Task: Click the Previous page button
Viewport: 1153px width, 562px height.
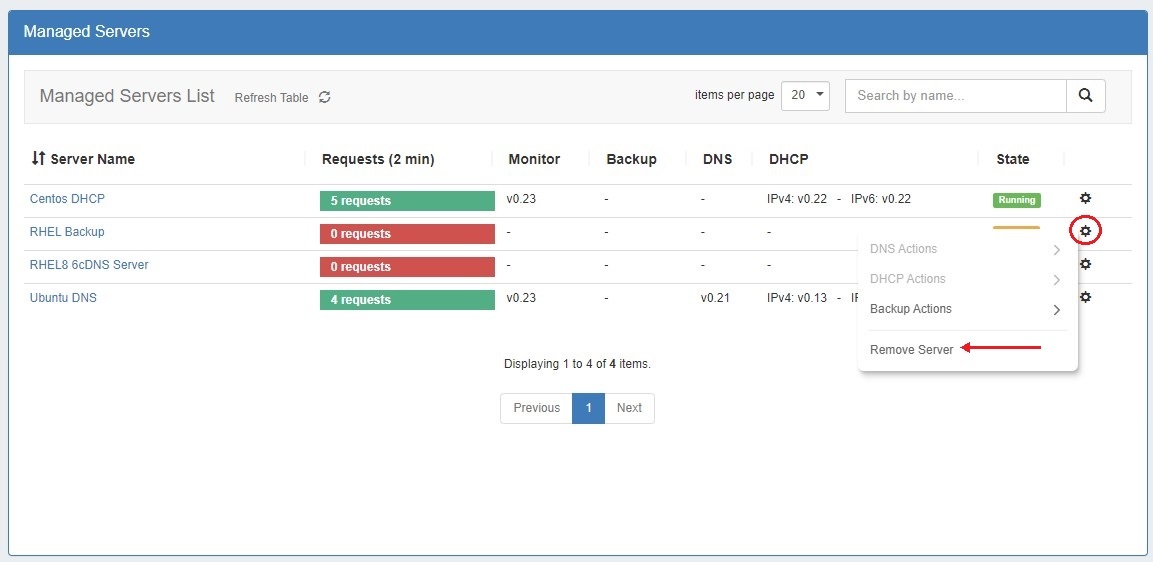Action: point(536,408)
